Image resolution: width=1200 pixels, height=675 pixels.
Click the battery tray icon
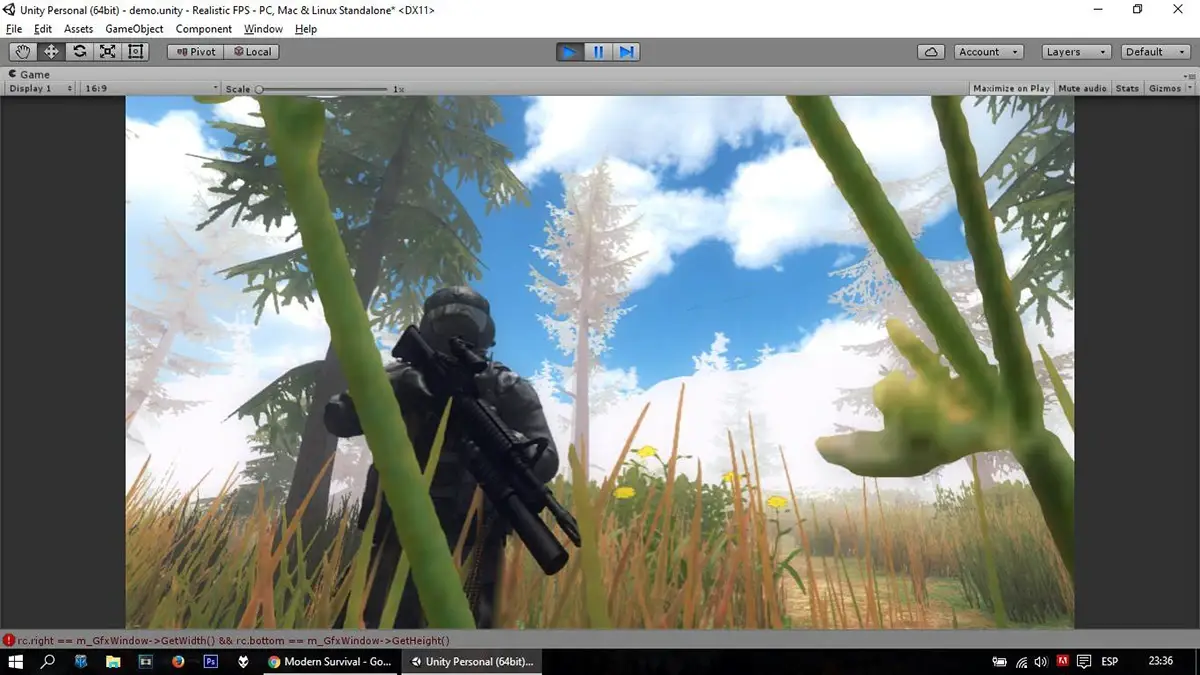(999, 662)
